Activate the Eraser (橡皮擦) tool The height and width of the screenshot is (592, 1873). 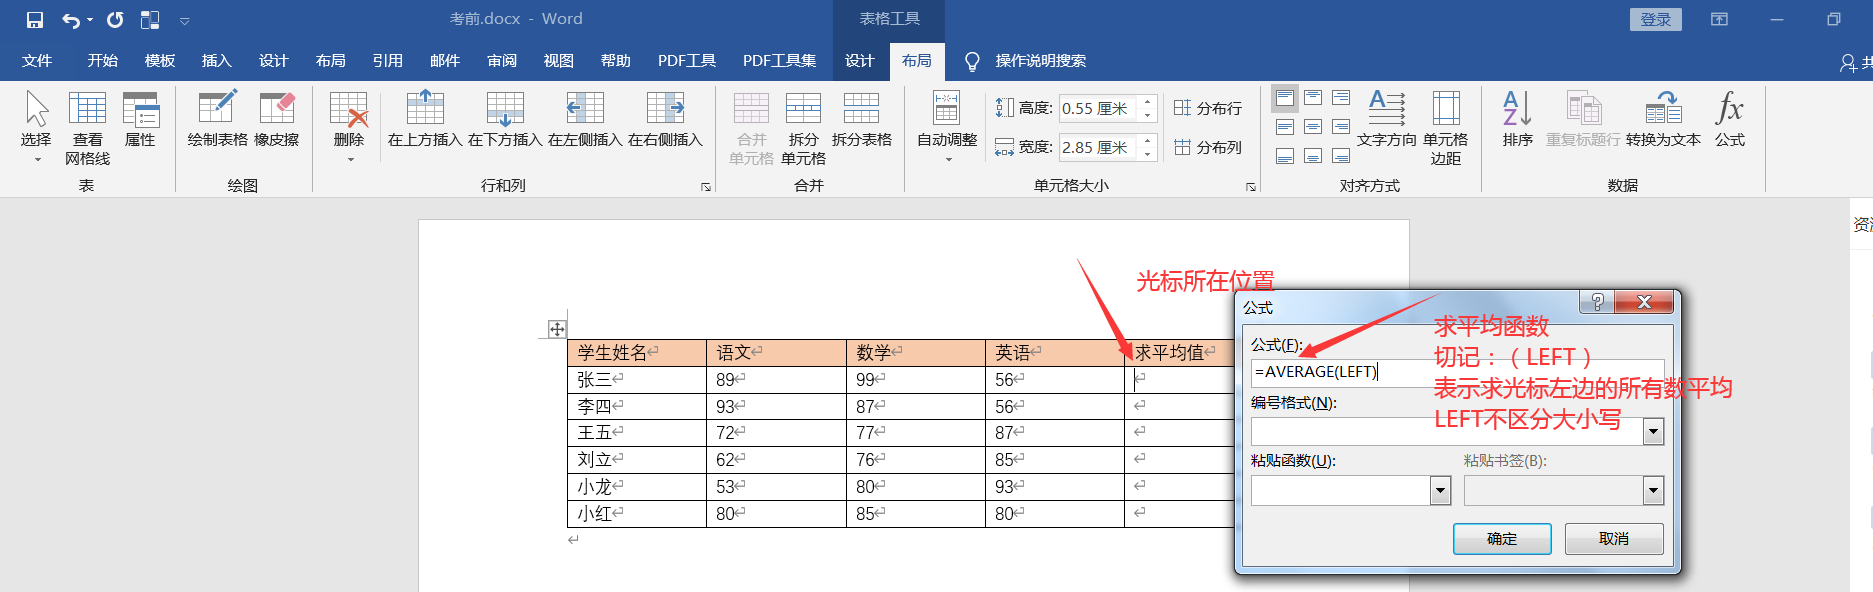pos(277,119)
